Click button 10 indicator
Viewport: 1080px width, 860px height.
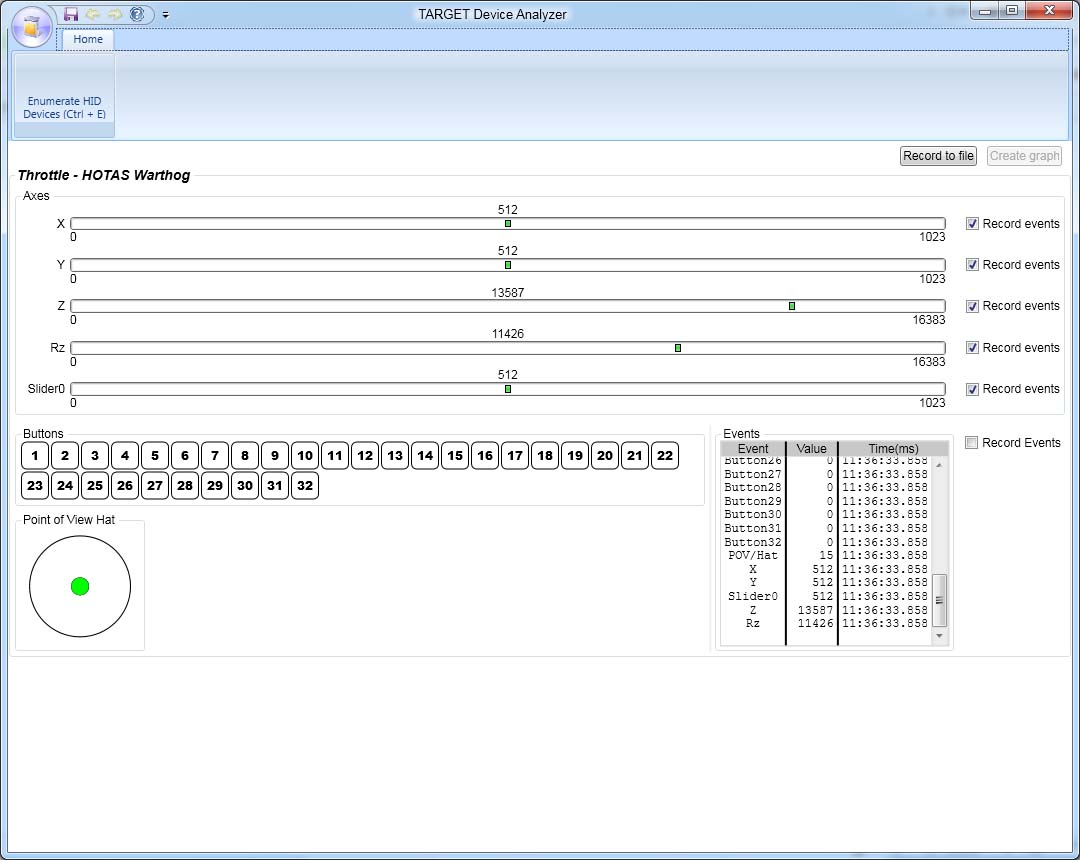coord(305,455)
